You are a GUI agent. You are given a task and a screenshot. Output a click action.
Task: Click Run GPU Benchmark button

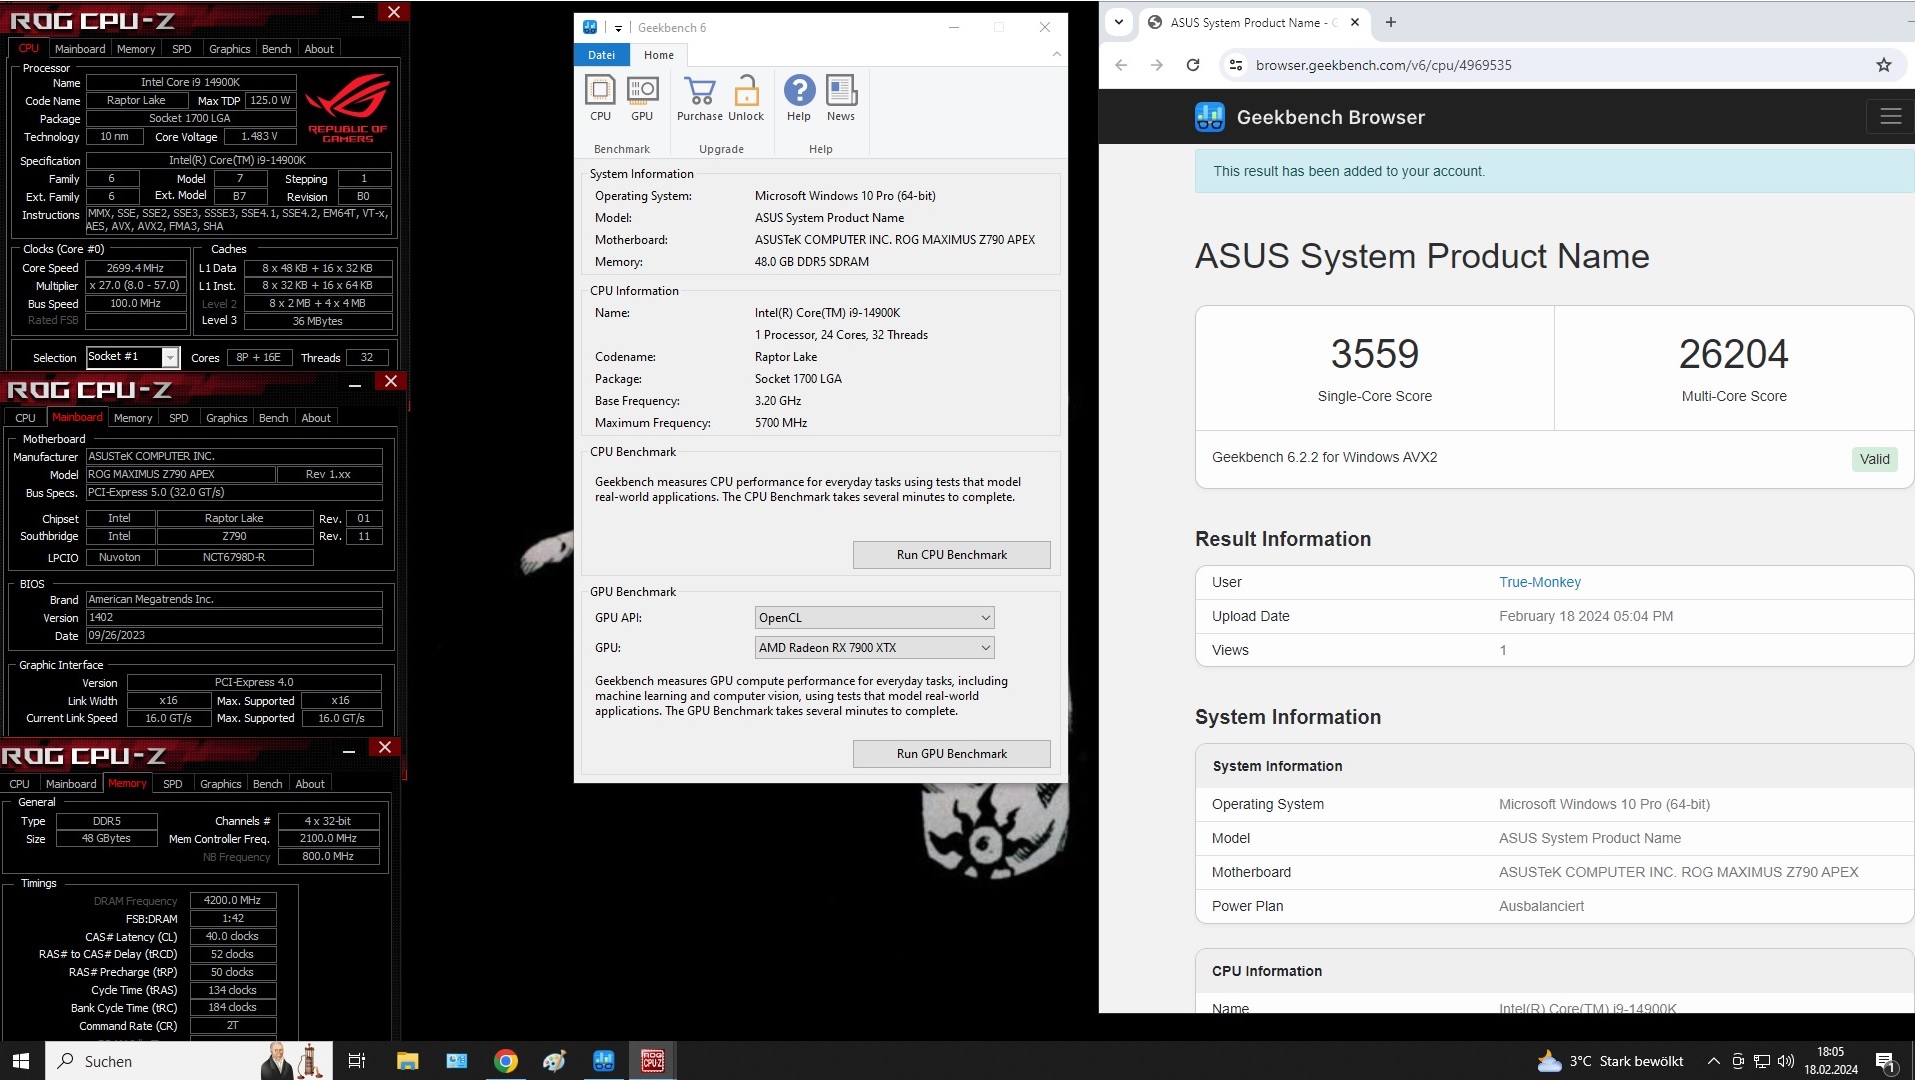951,754
